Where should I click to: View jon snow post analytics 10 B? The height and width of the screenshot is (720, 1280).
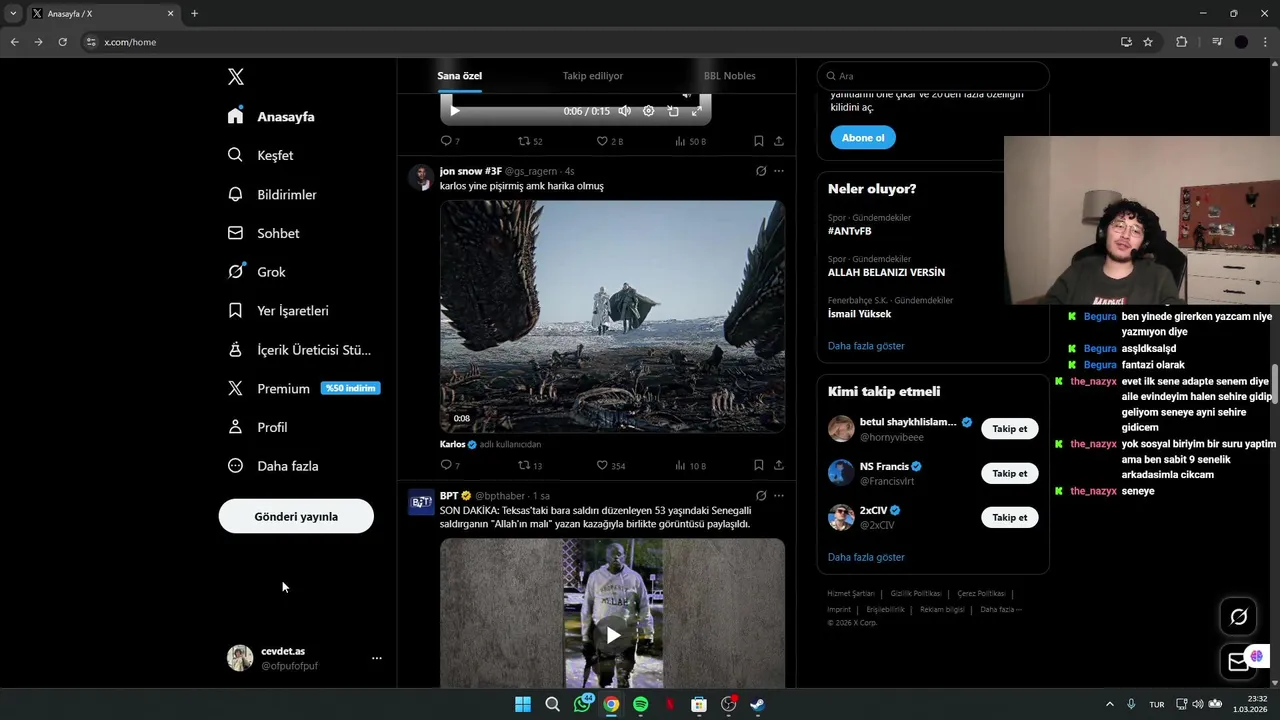(690, 465)
